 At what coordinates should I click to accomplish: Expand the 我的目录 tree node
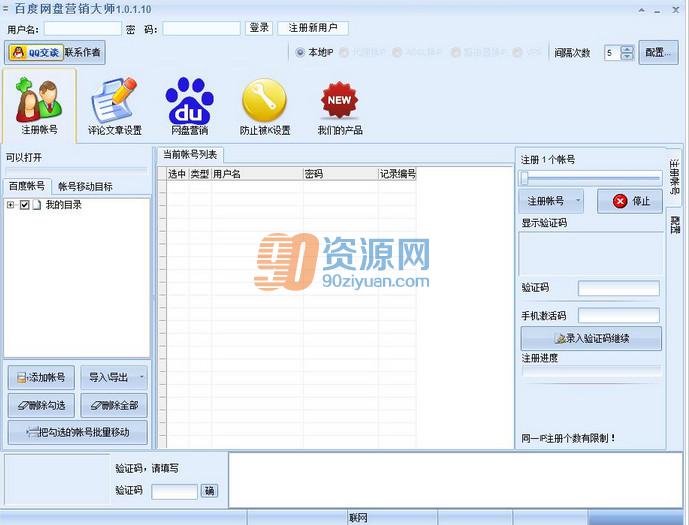coord(11,205)
